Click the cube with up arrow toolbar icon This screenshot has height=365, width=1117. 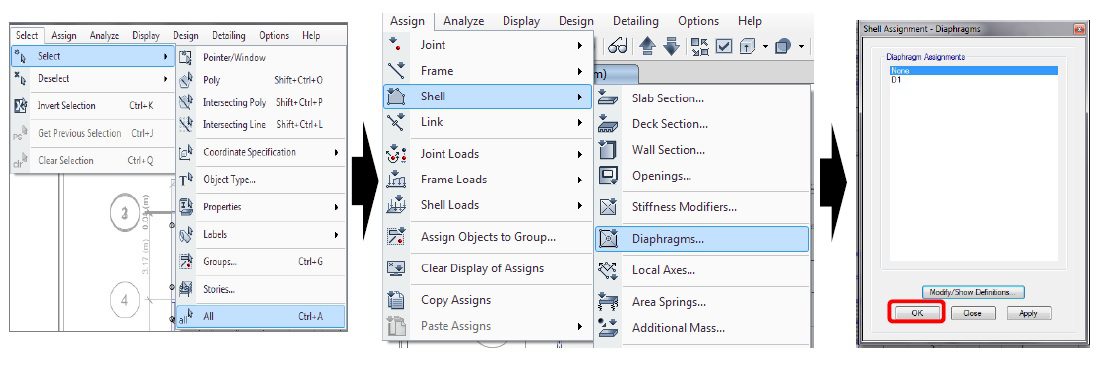pos(747,46)
